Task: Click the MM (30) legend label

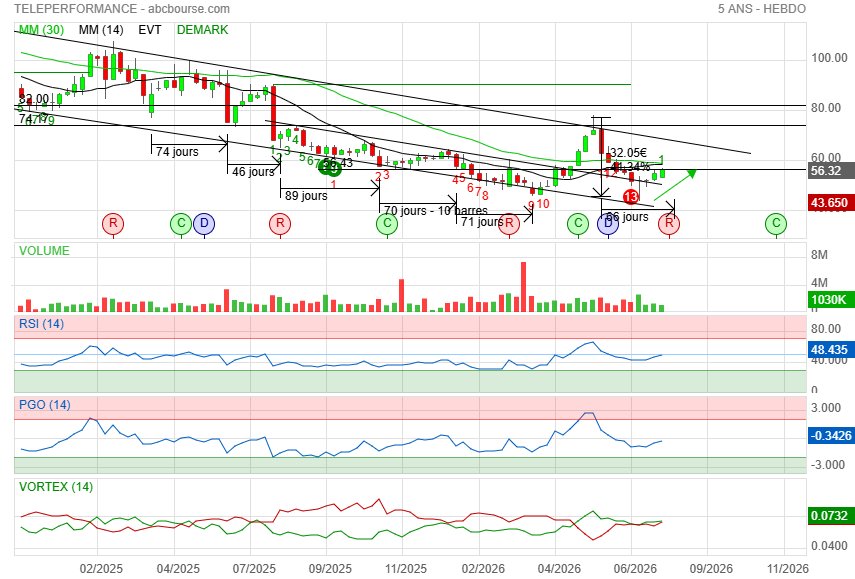Action: coord(41,30)
